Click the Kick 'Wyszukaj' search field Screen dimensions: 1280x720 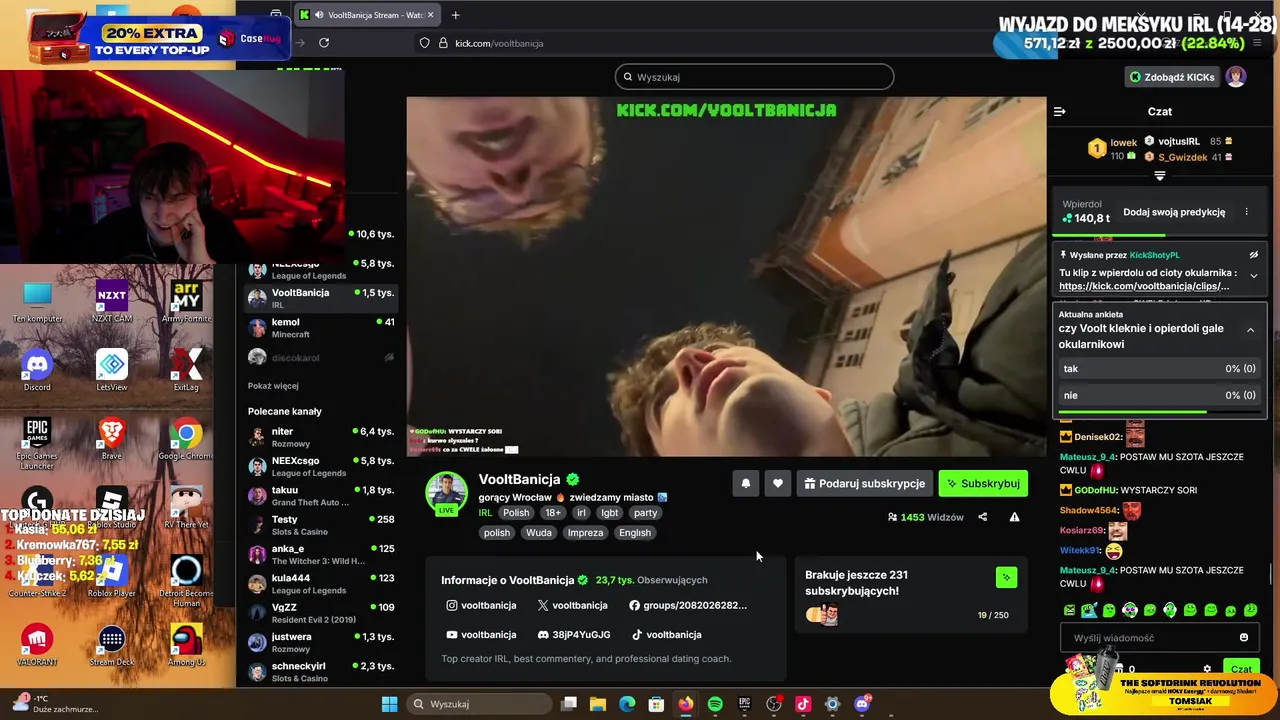click(754, 77)
